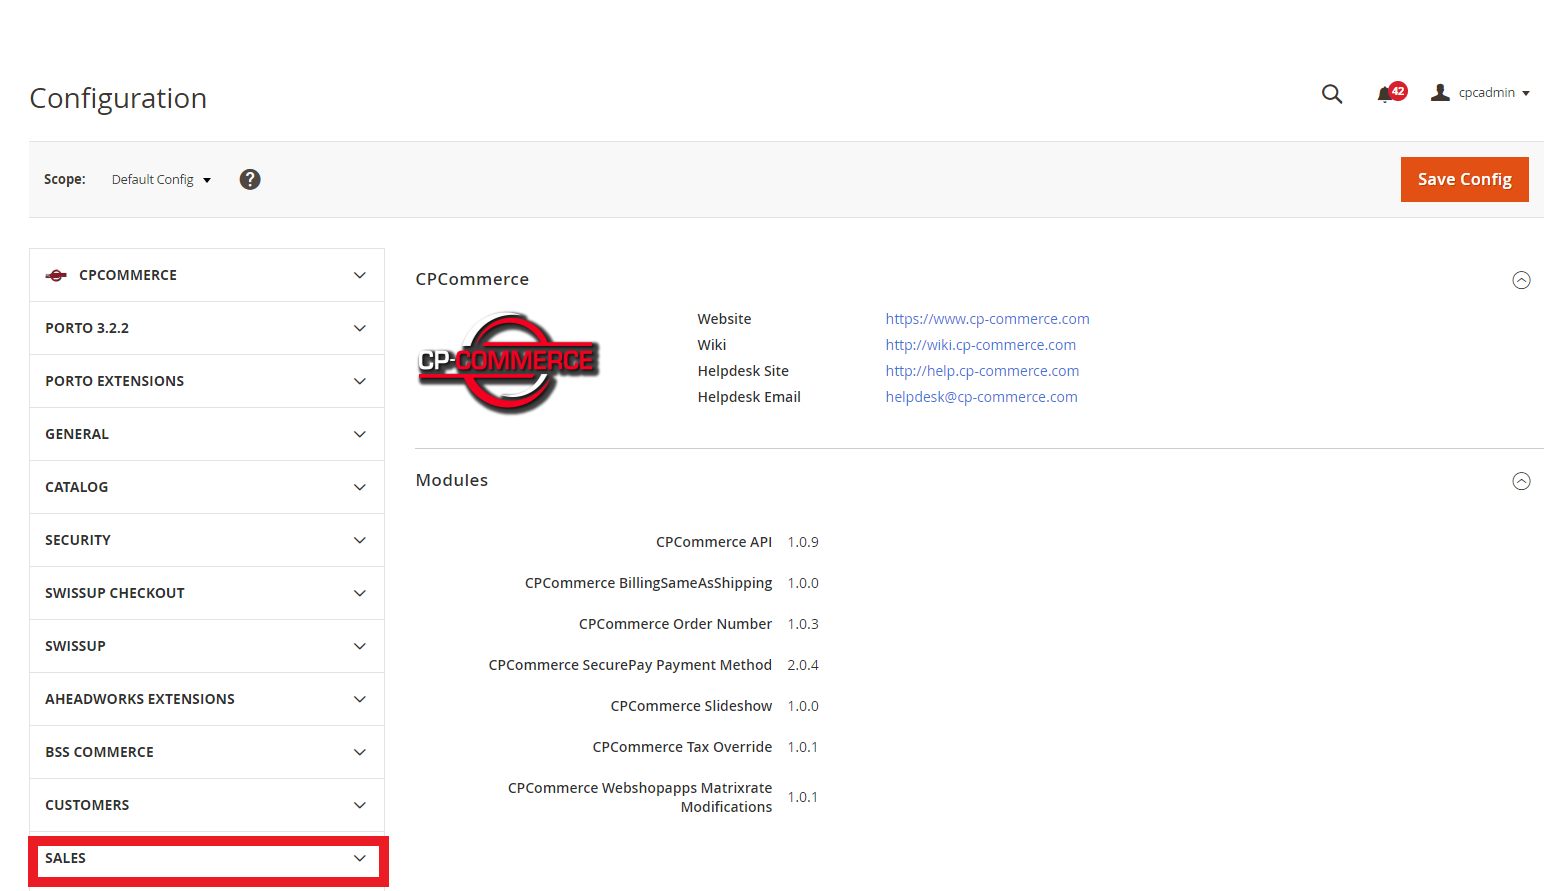Screen dimensions: 1563x891
Task: Collapse the CPCommerce section circle arrow
Action: pyautogui.click(x=1521, y=280)
